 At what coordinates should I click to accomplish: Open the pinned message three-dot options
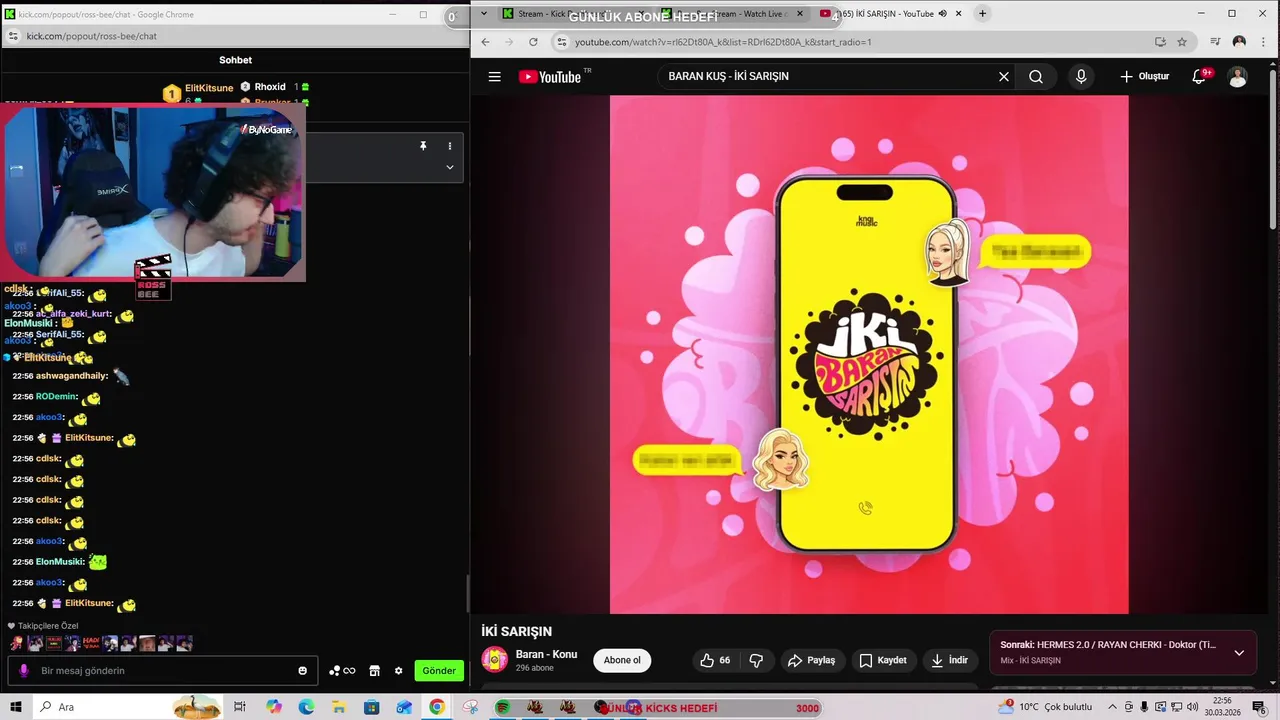tap(450, 146)
